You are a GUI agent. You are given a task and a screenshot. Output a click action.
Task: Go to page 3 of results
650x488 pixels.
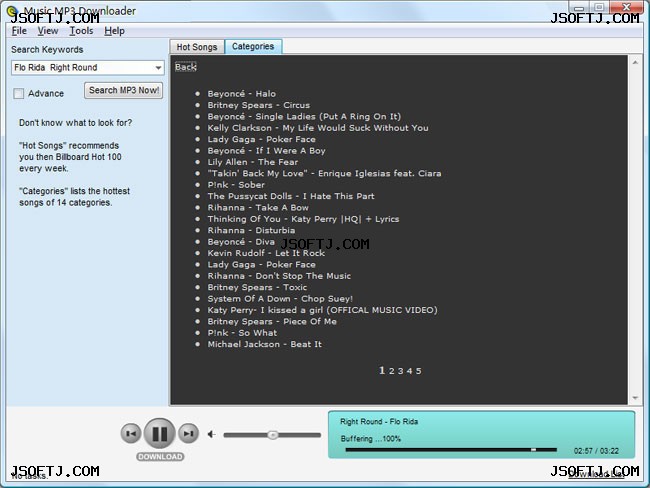400,371
